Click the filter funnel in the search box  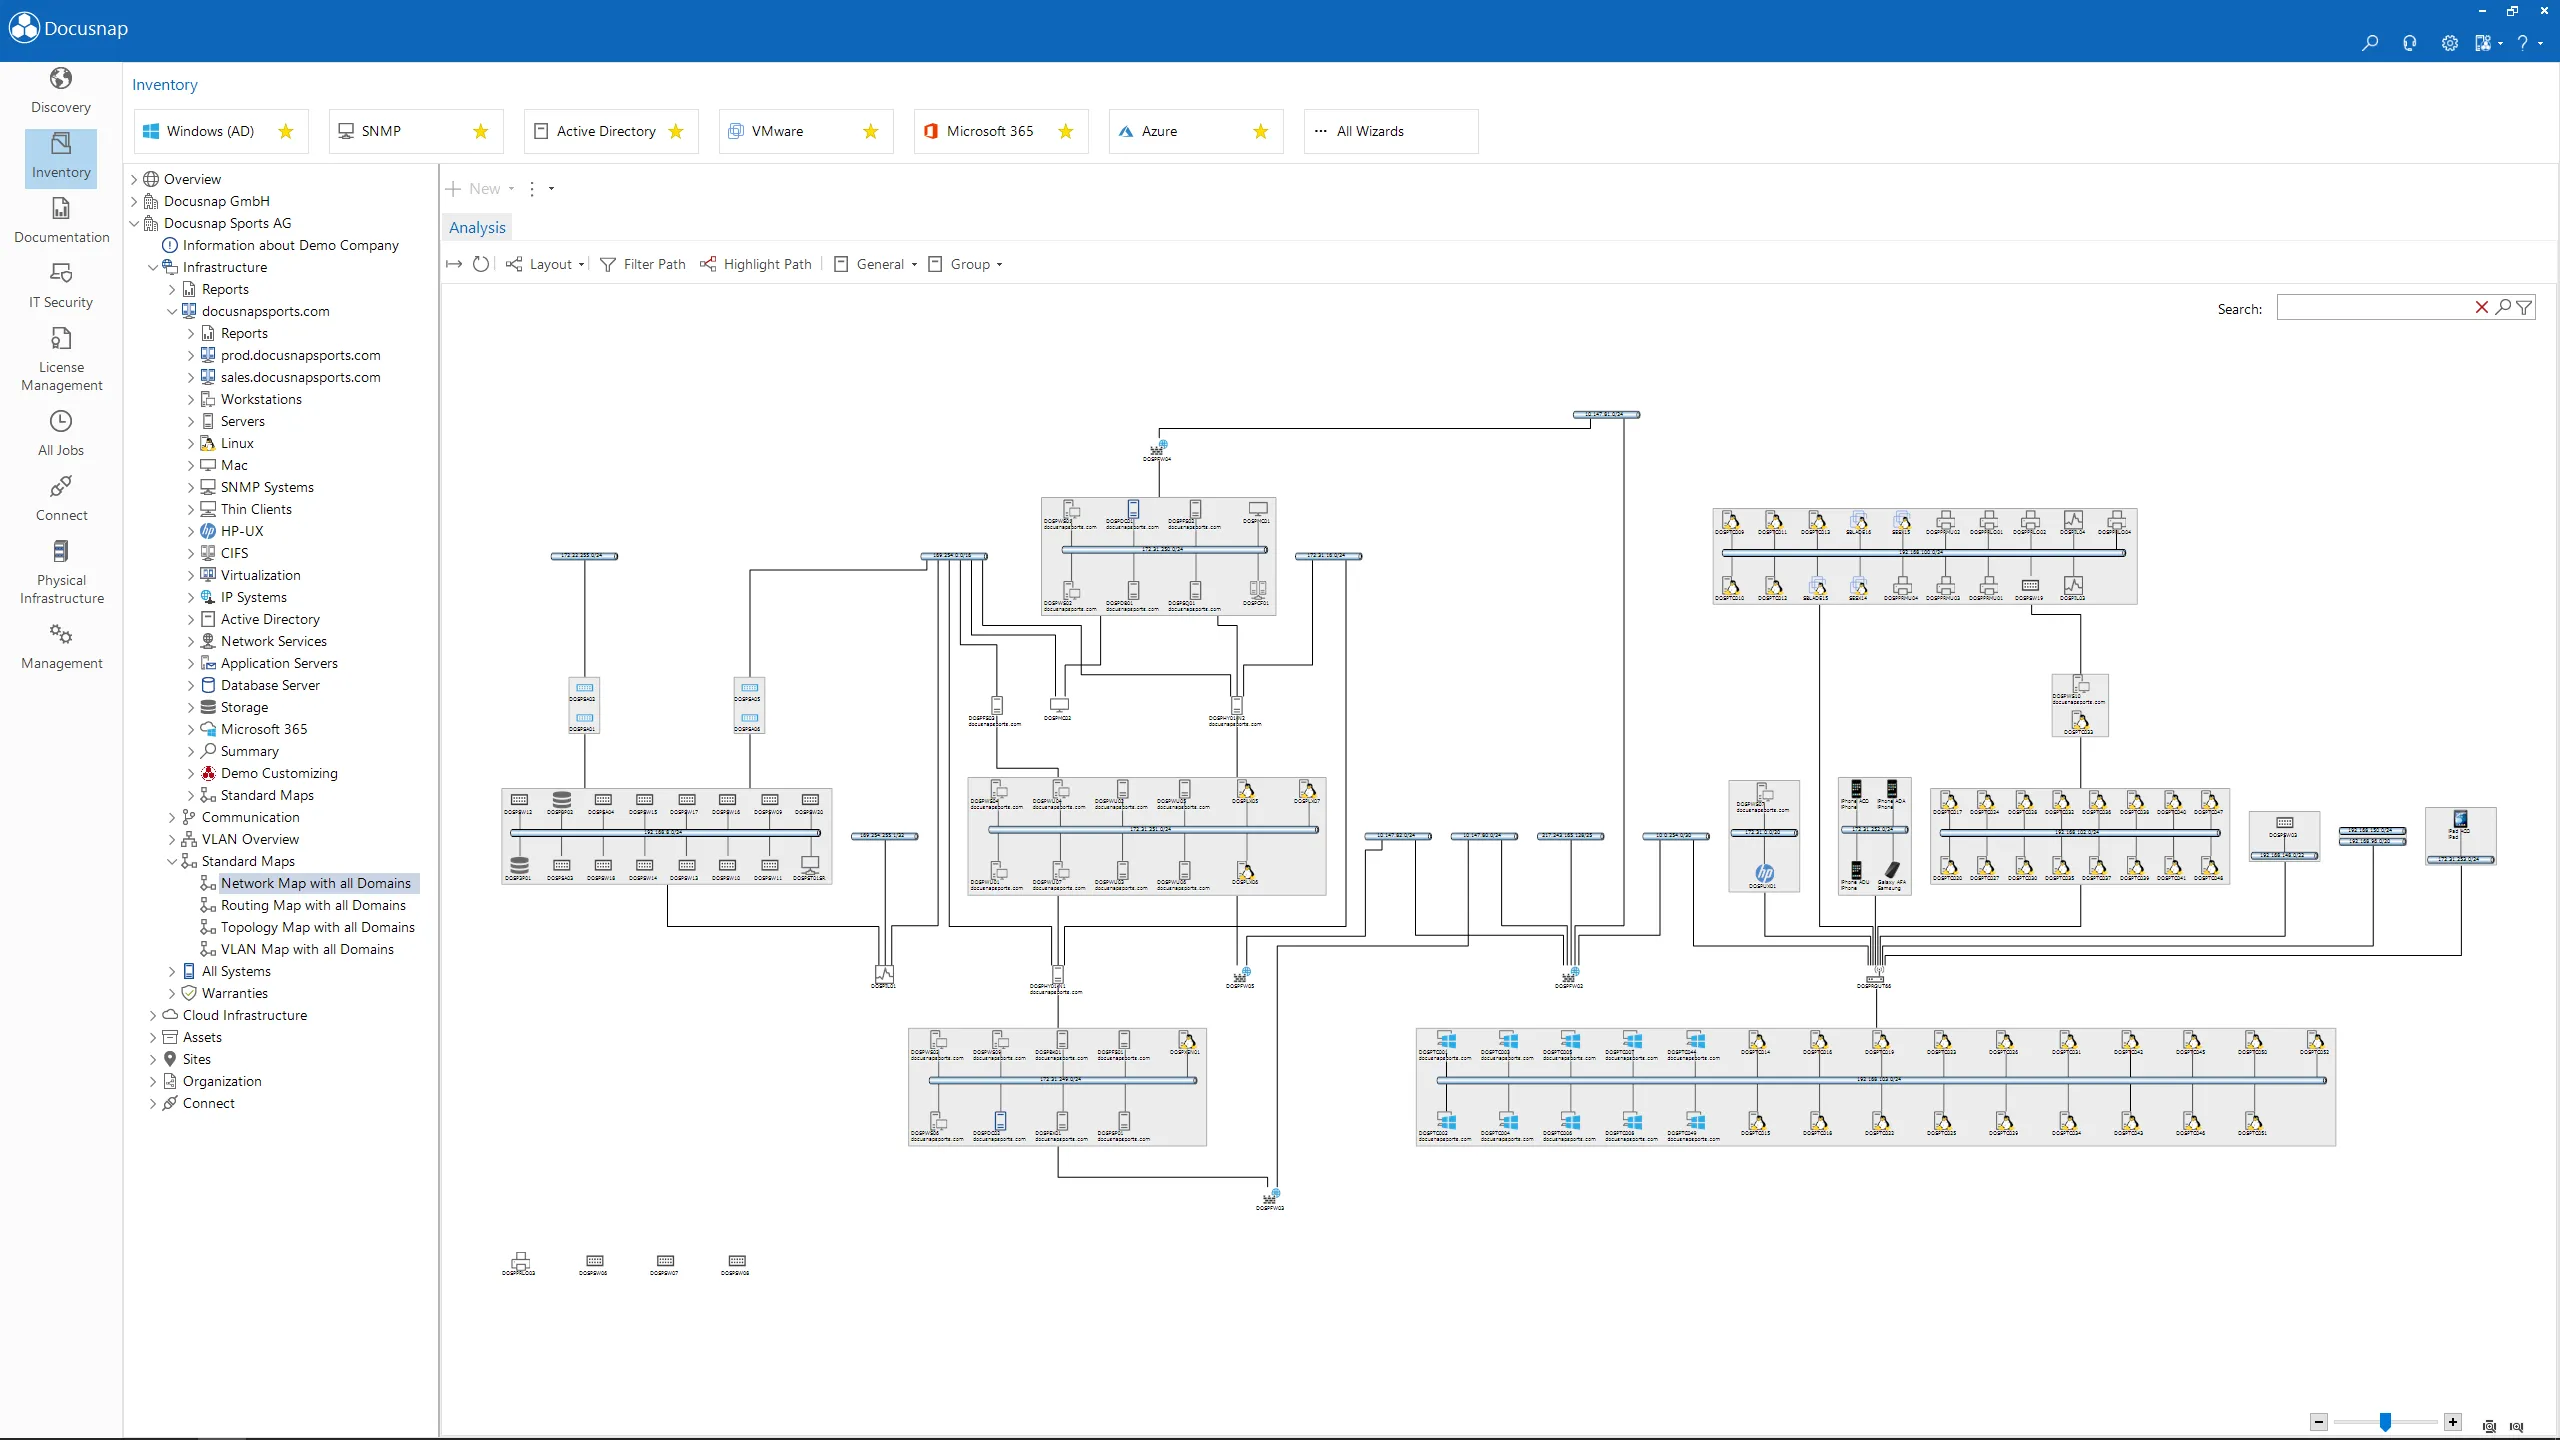(x=2524, y=308)
